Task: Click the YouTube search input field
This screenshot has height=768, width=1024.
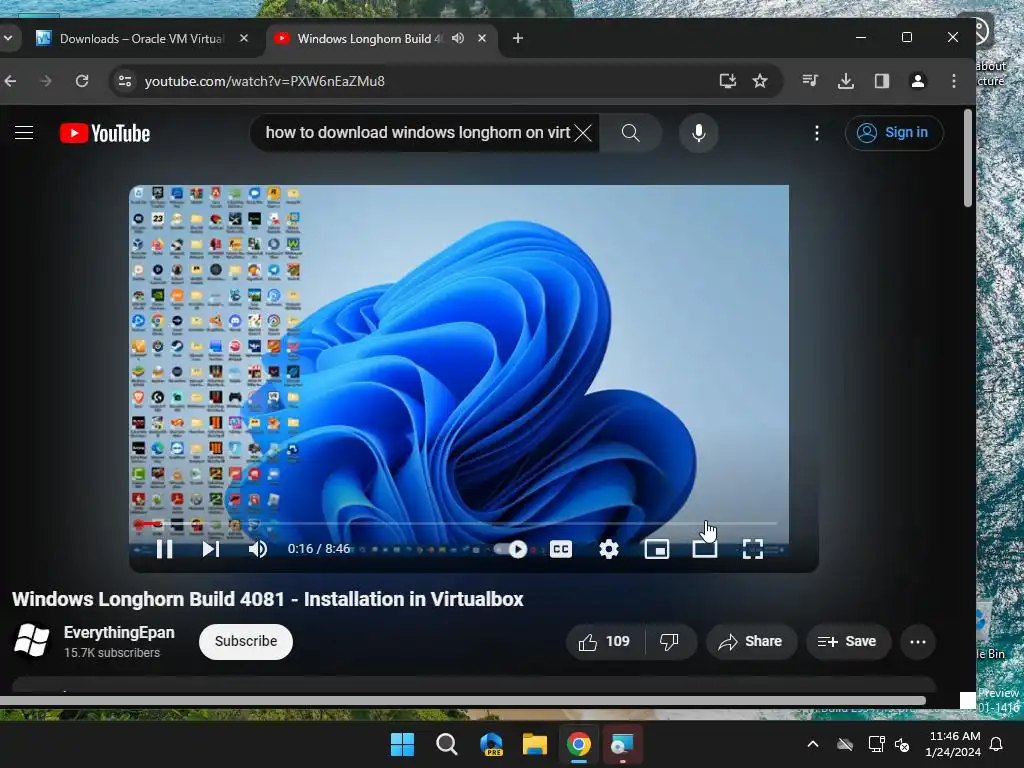Action: coord(417,133)
